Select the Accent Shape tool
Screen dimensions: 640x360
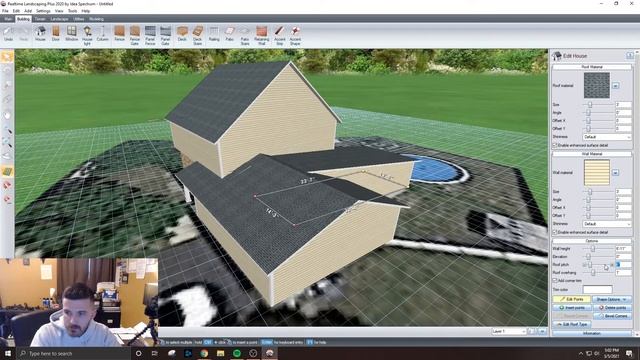pos(295,36)
